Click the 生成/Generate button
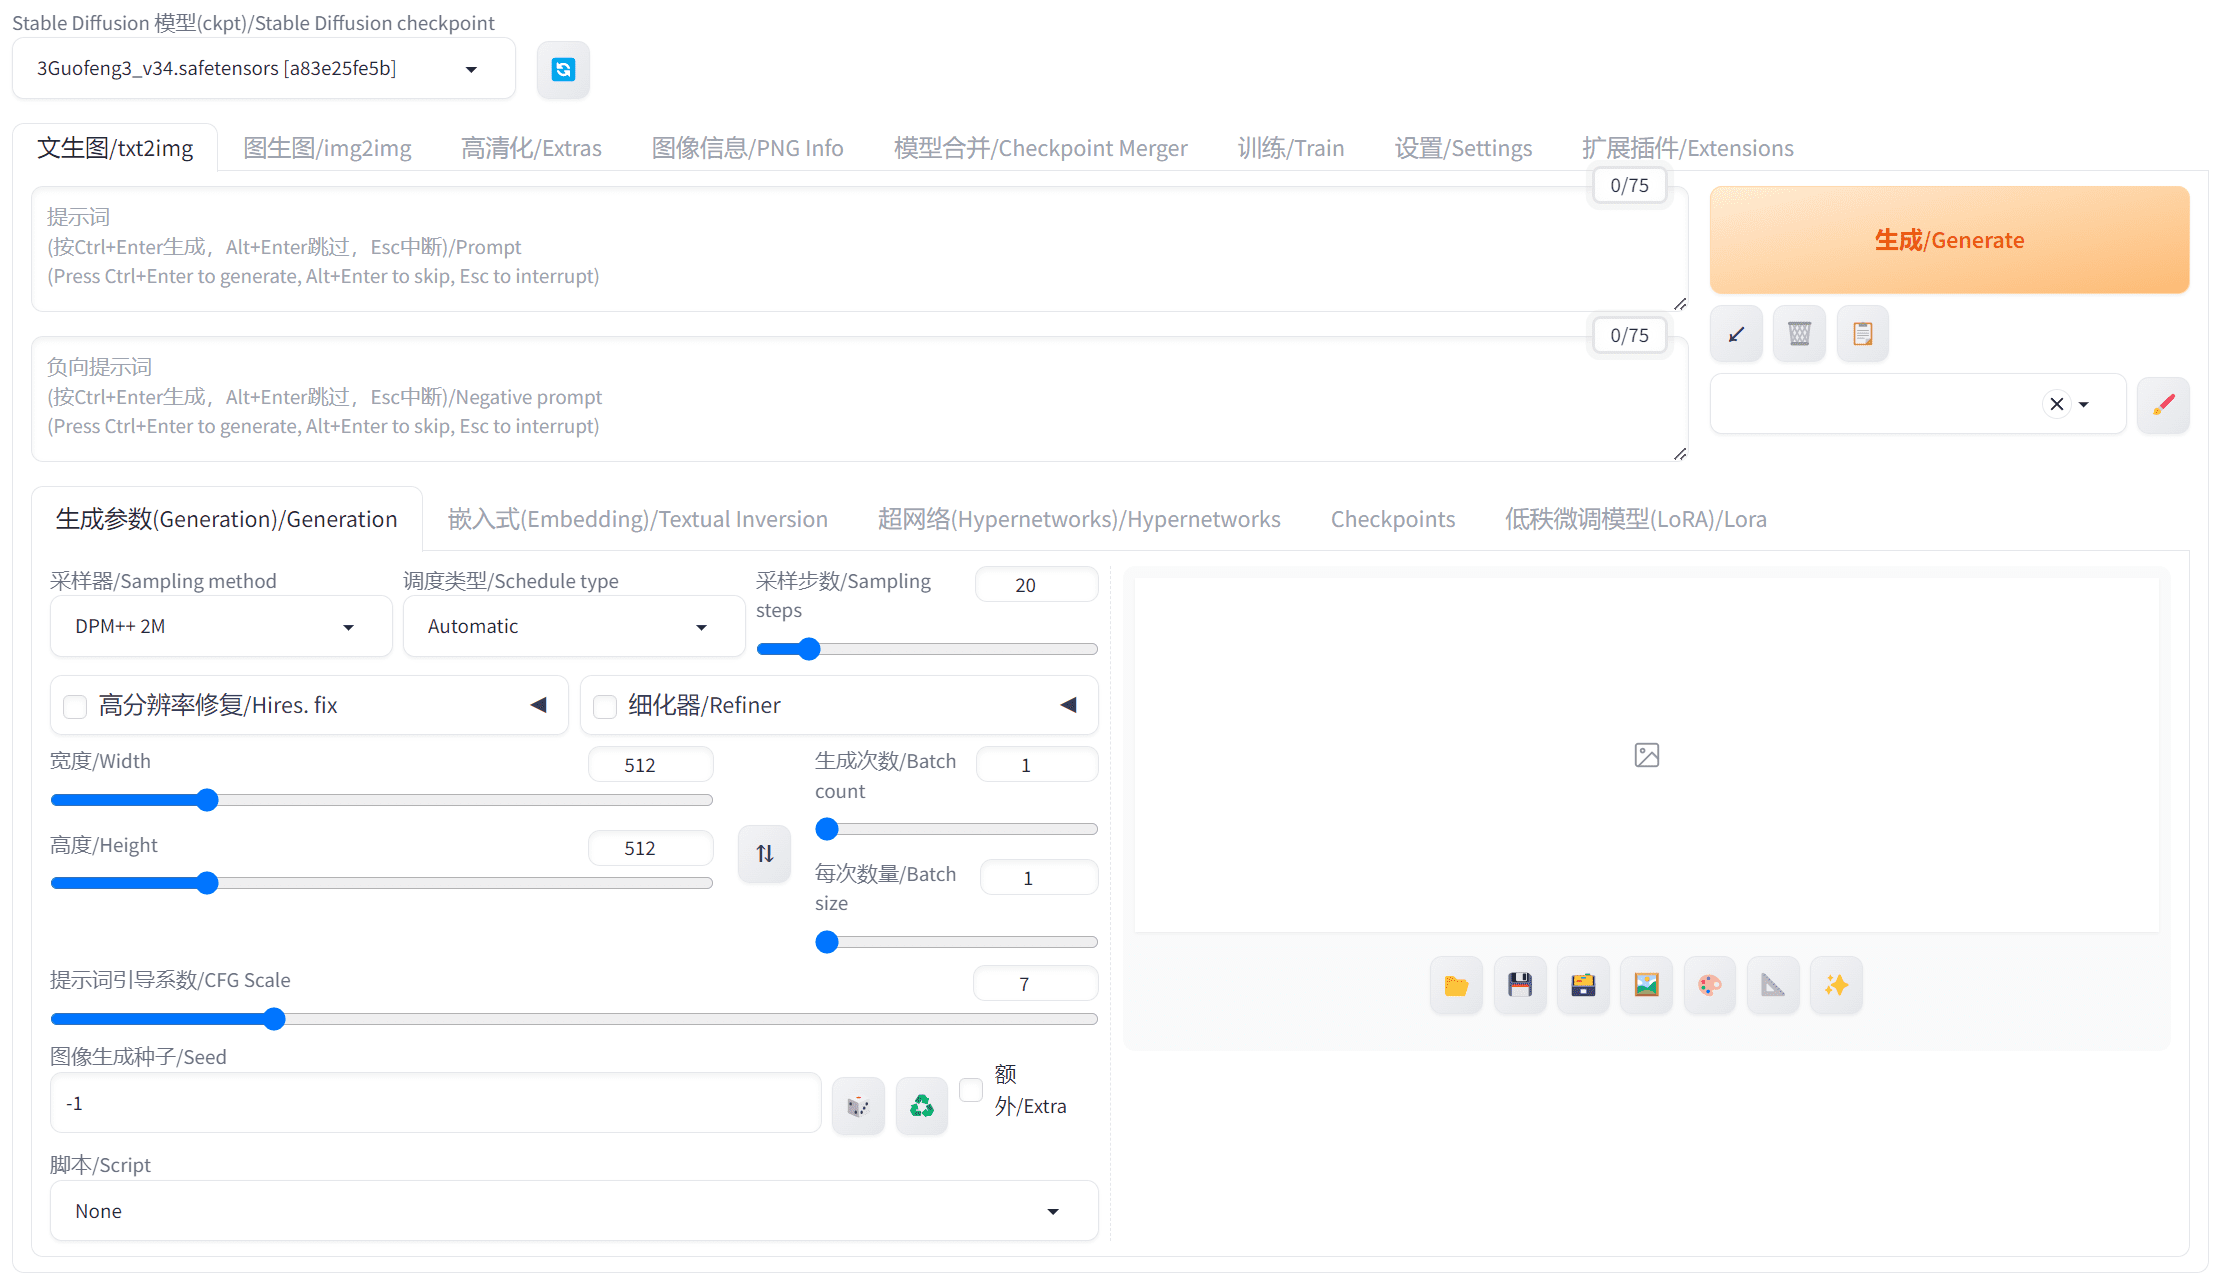2223x1281 pixels. click(1948, 239)
